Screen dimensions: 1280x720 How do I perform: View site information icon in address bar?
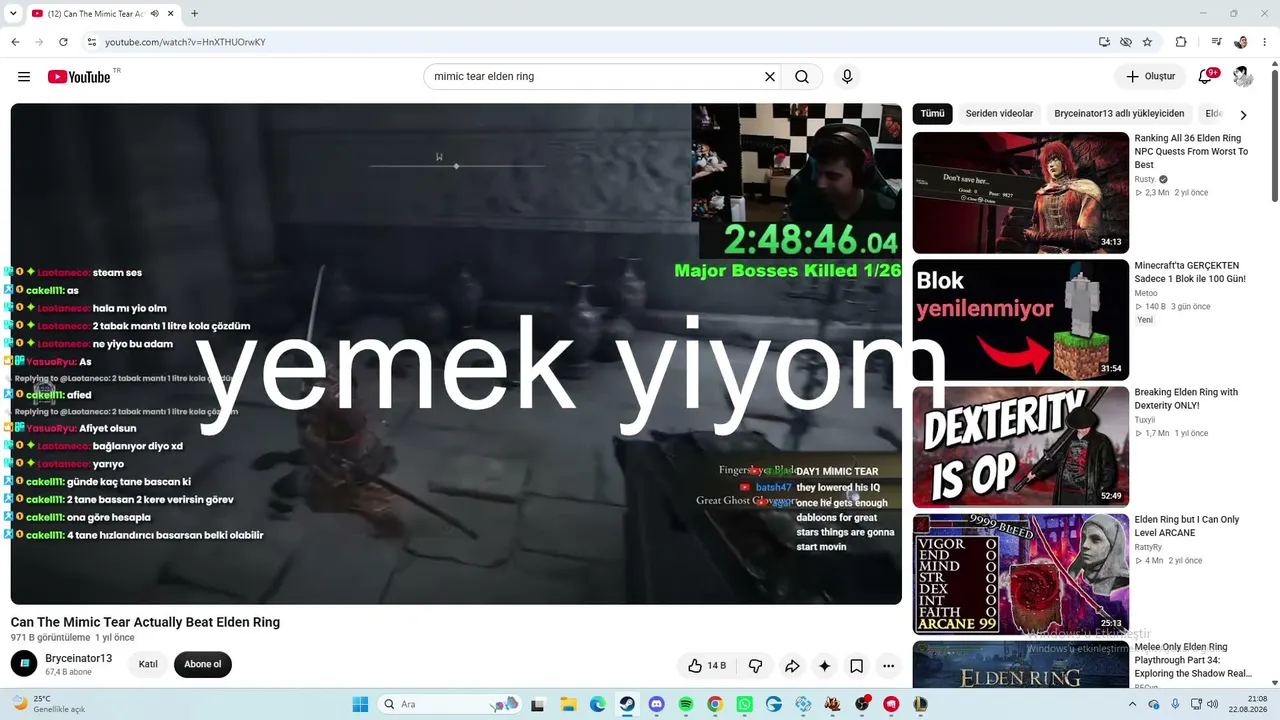click(91, 42)
